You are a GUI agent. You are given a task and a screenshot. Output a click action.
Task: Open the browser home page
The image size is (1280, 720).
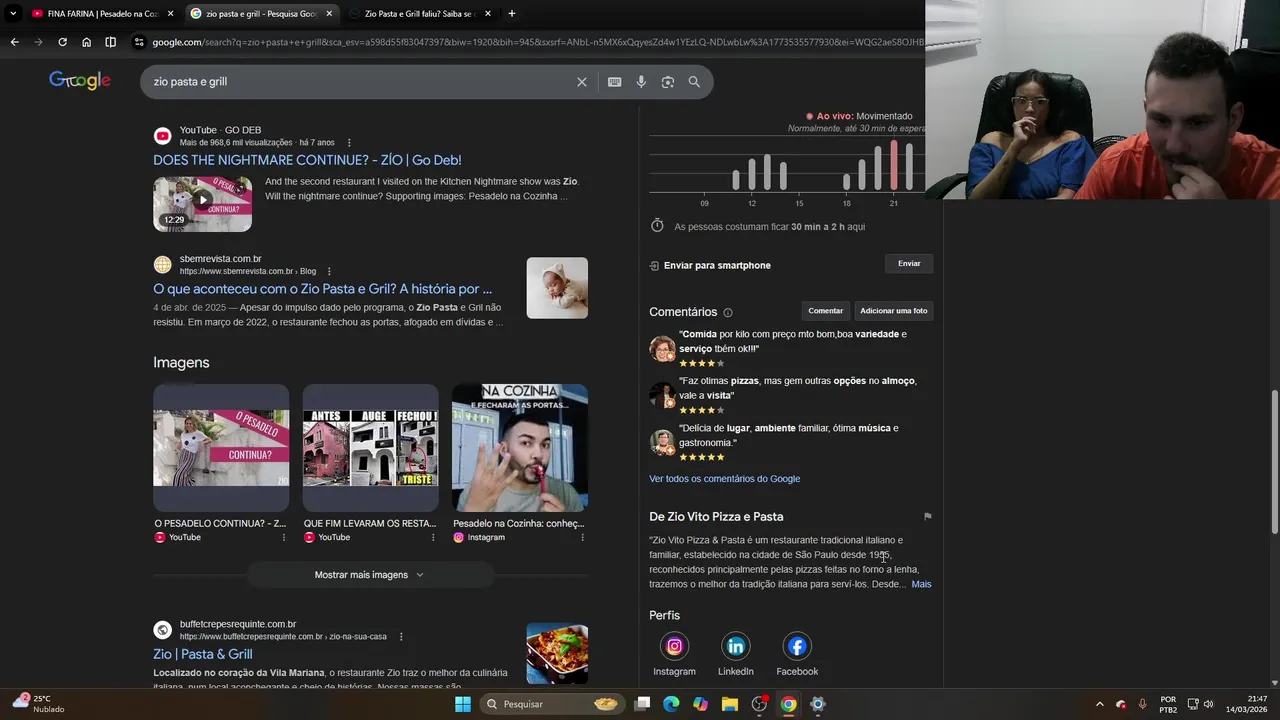[x=86, y=42]
